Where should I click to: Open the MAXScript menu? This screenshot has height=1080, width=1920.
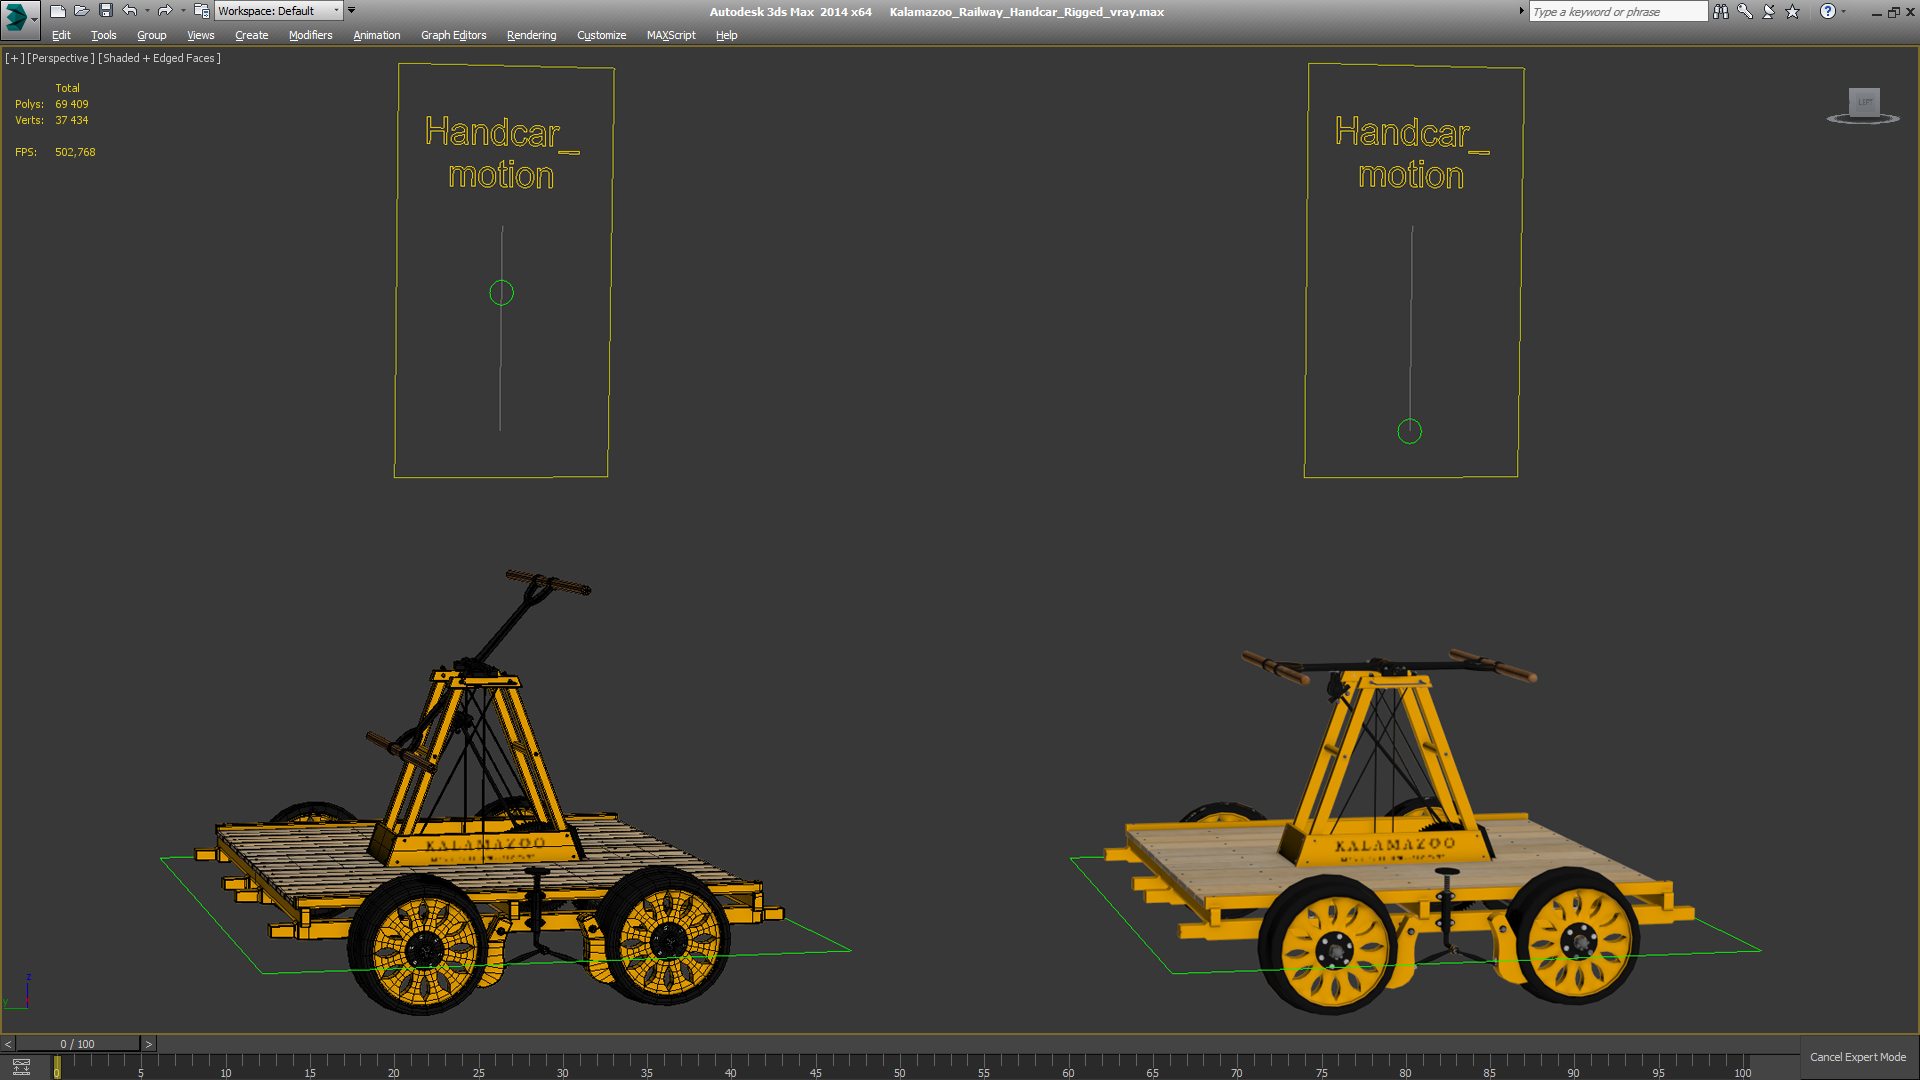coord(671,35)
